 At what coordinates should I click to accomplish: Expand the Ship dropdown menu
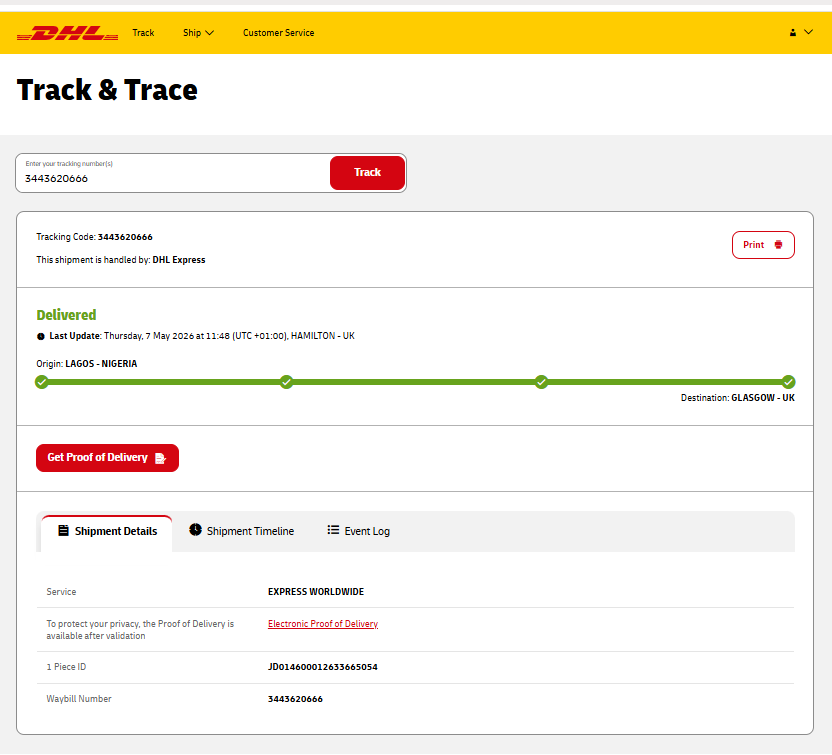pos(198,33)
